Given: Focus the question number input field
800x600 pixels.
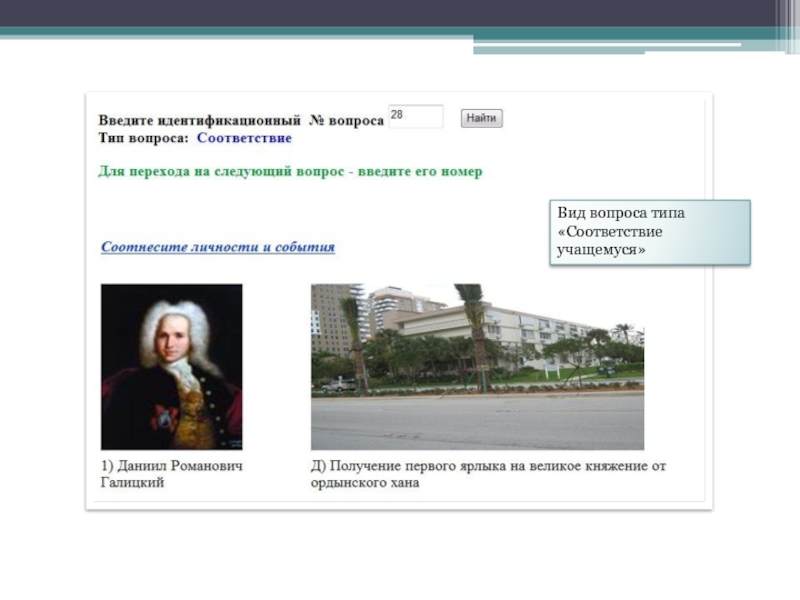Looking at the screenshot, I should click(x=415, y=117).
